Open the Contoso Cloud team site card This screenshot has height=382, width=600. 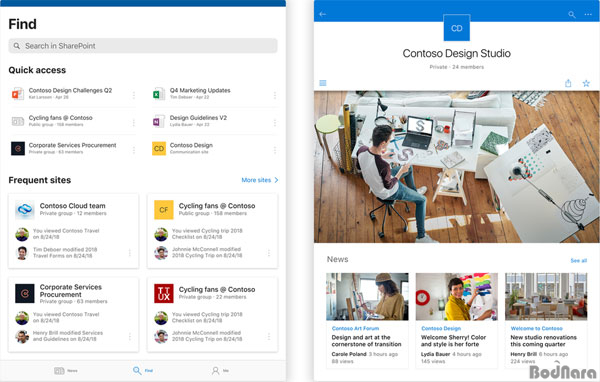point(73,230)
